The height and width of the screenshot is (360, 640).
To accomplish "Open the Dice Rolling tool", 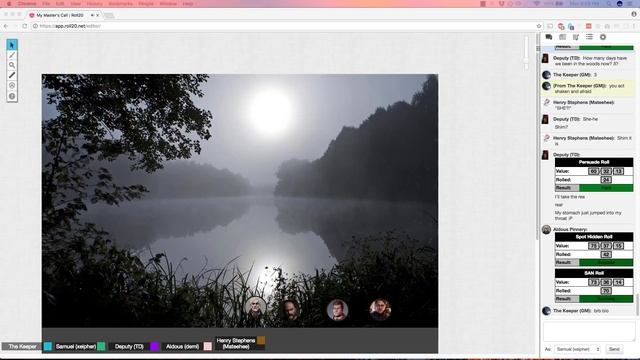I will [12, 86].
